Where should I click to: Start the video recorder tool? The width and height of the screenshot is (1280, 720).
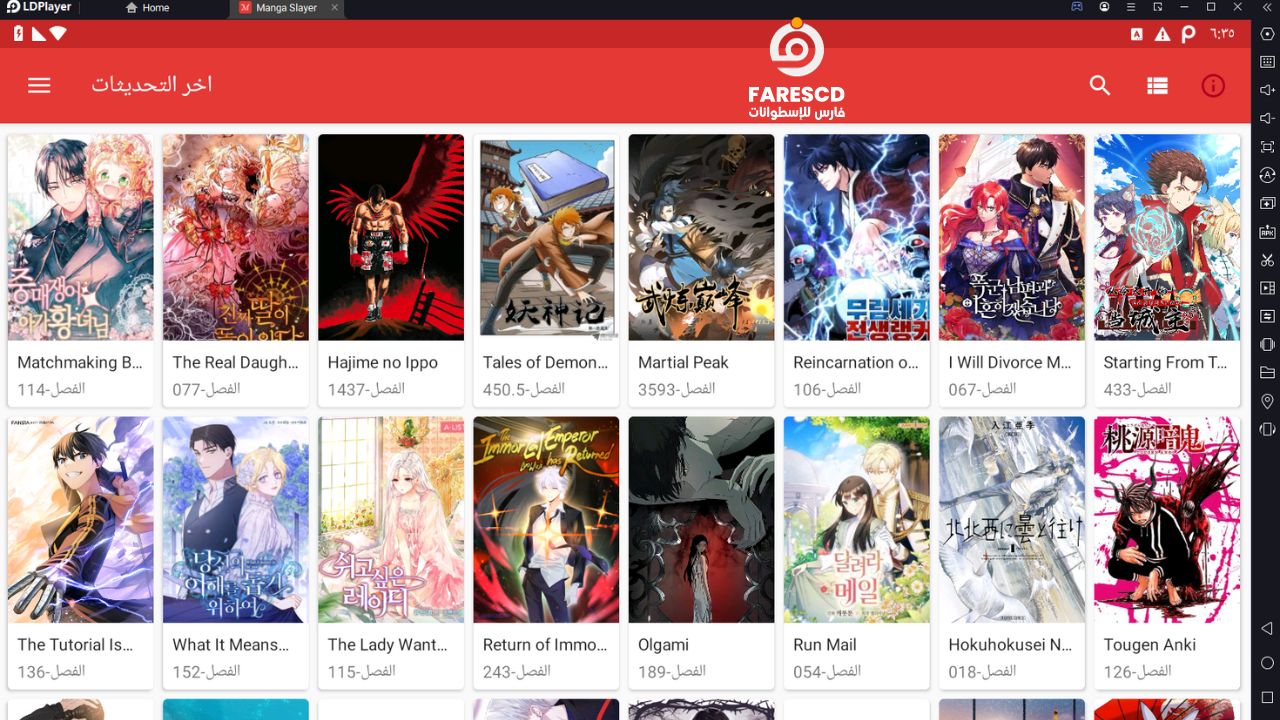pyautogui.click(x=1267, y=288)
